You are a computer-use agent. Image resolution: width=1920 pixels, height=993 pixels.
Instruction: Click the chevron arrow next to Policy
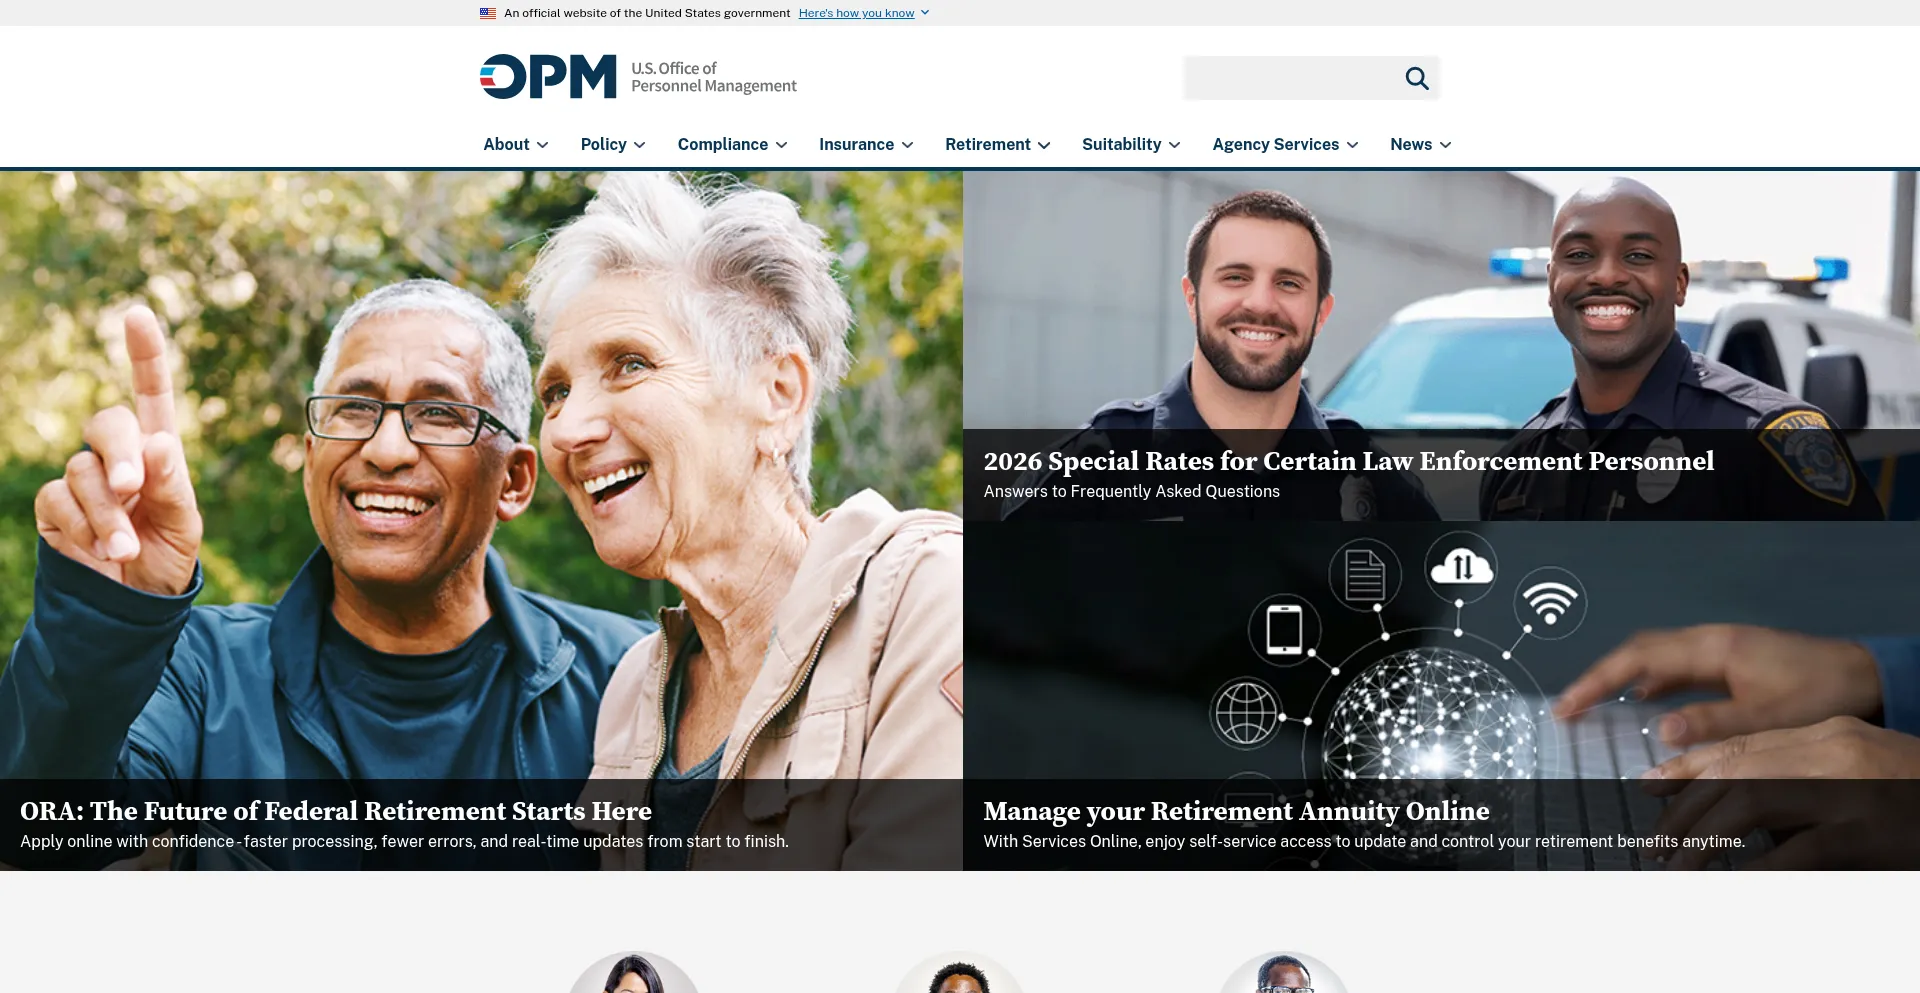tap(640, 145)
